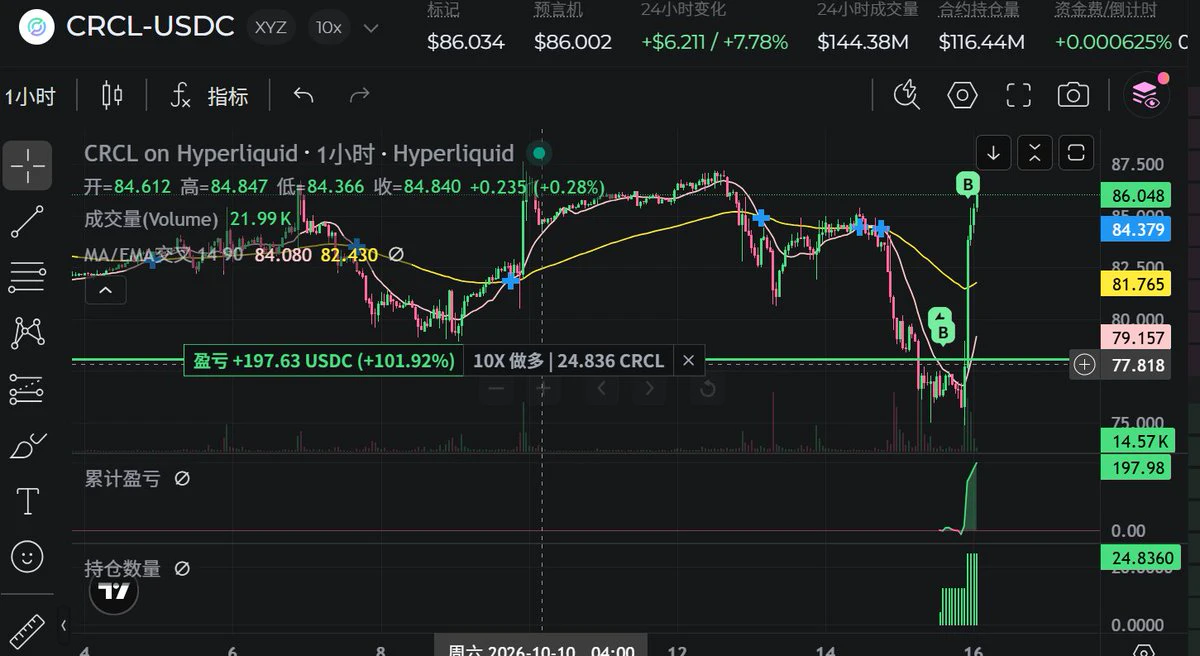Image resolution: width=1200 pixels, height=656 pixels.
Task: Click the undo arrow in toolbar
Action: click(x=303, y=96)
